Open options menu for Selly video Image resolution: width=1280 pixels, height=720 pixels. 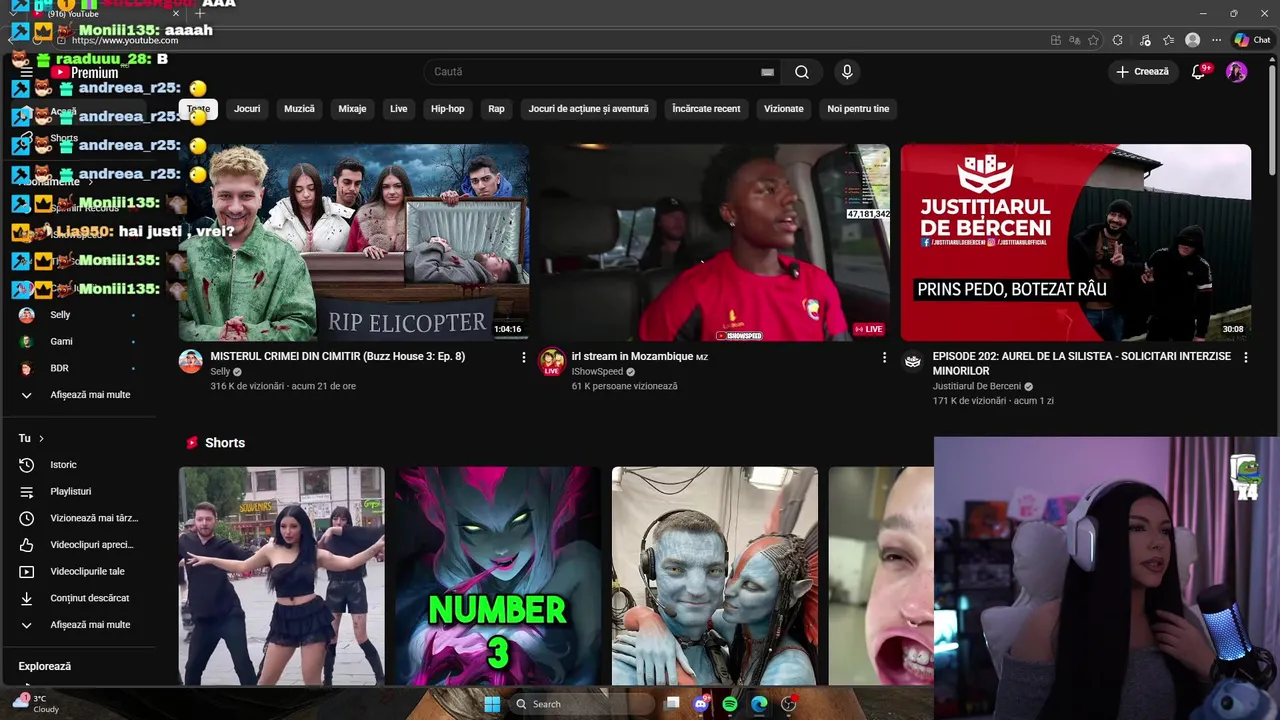pyautogui.click(x=523, y=357)
